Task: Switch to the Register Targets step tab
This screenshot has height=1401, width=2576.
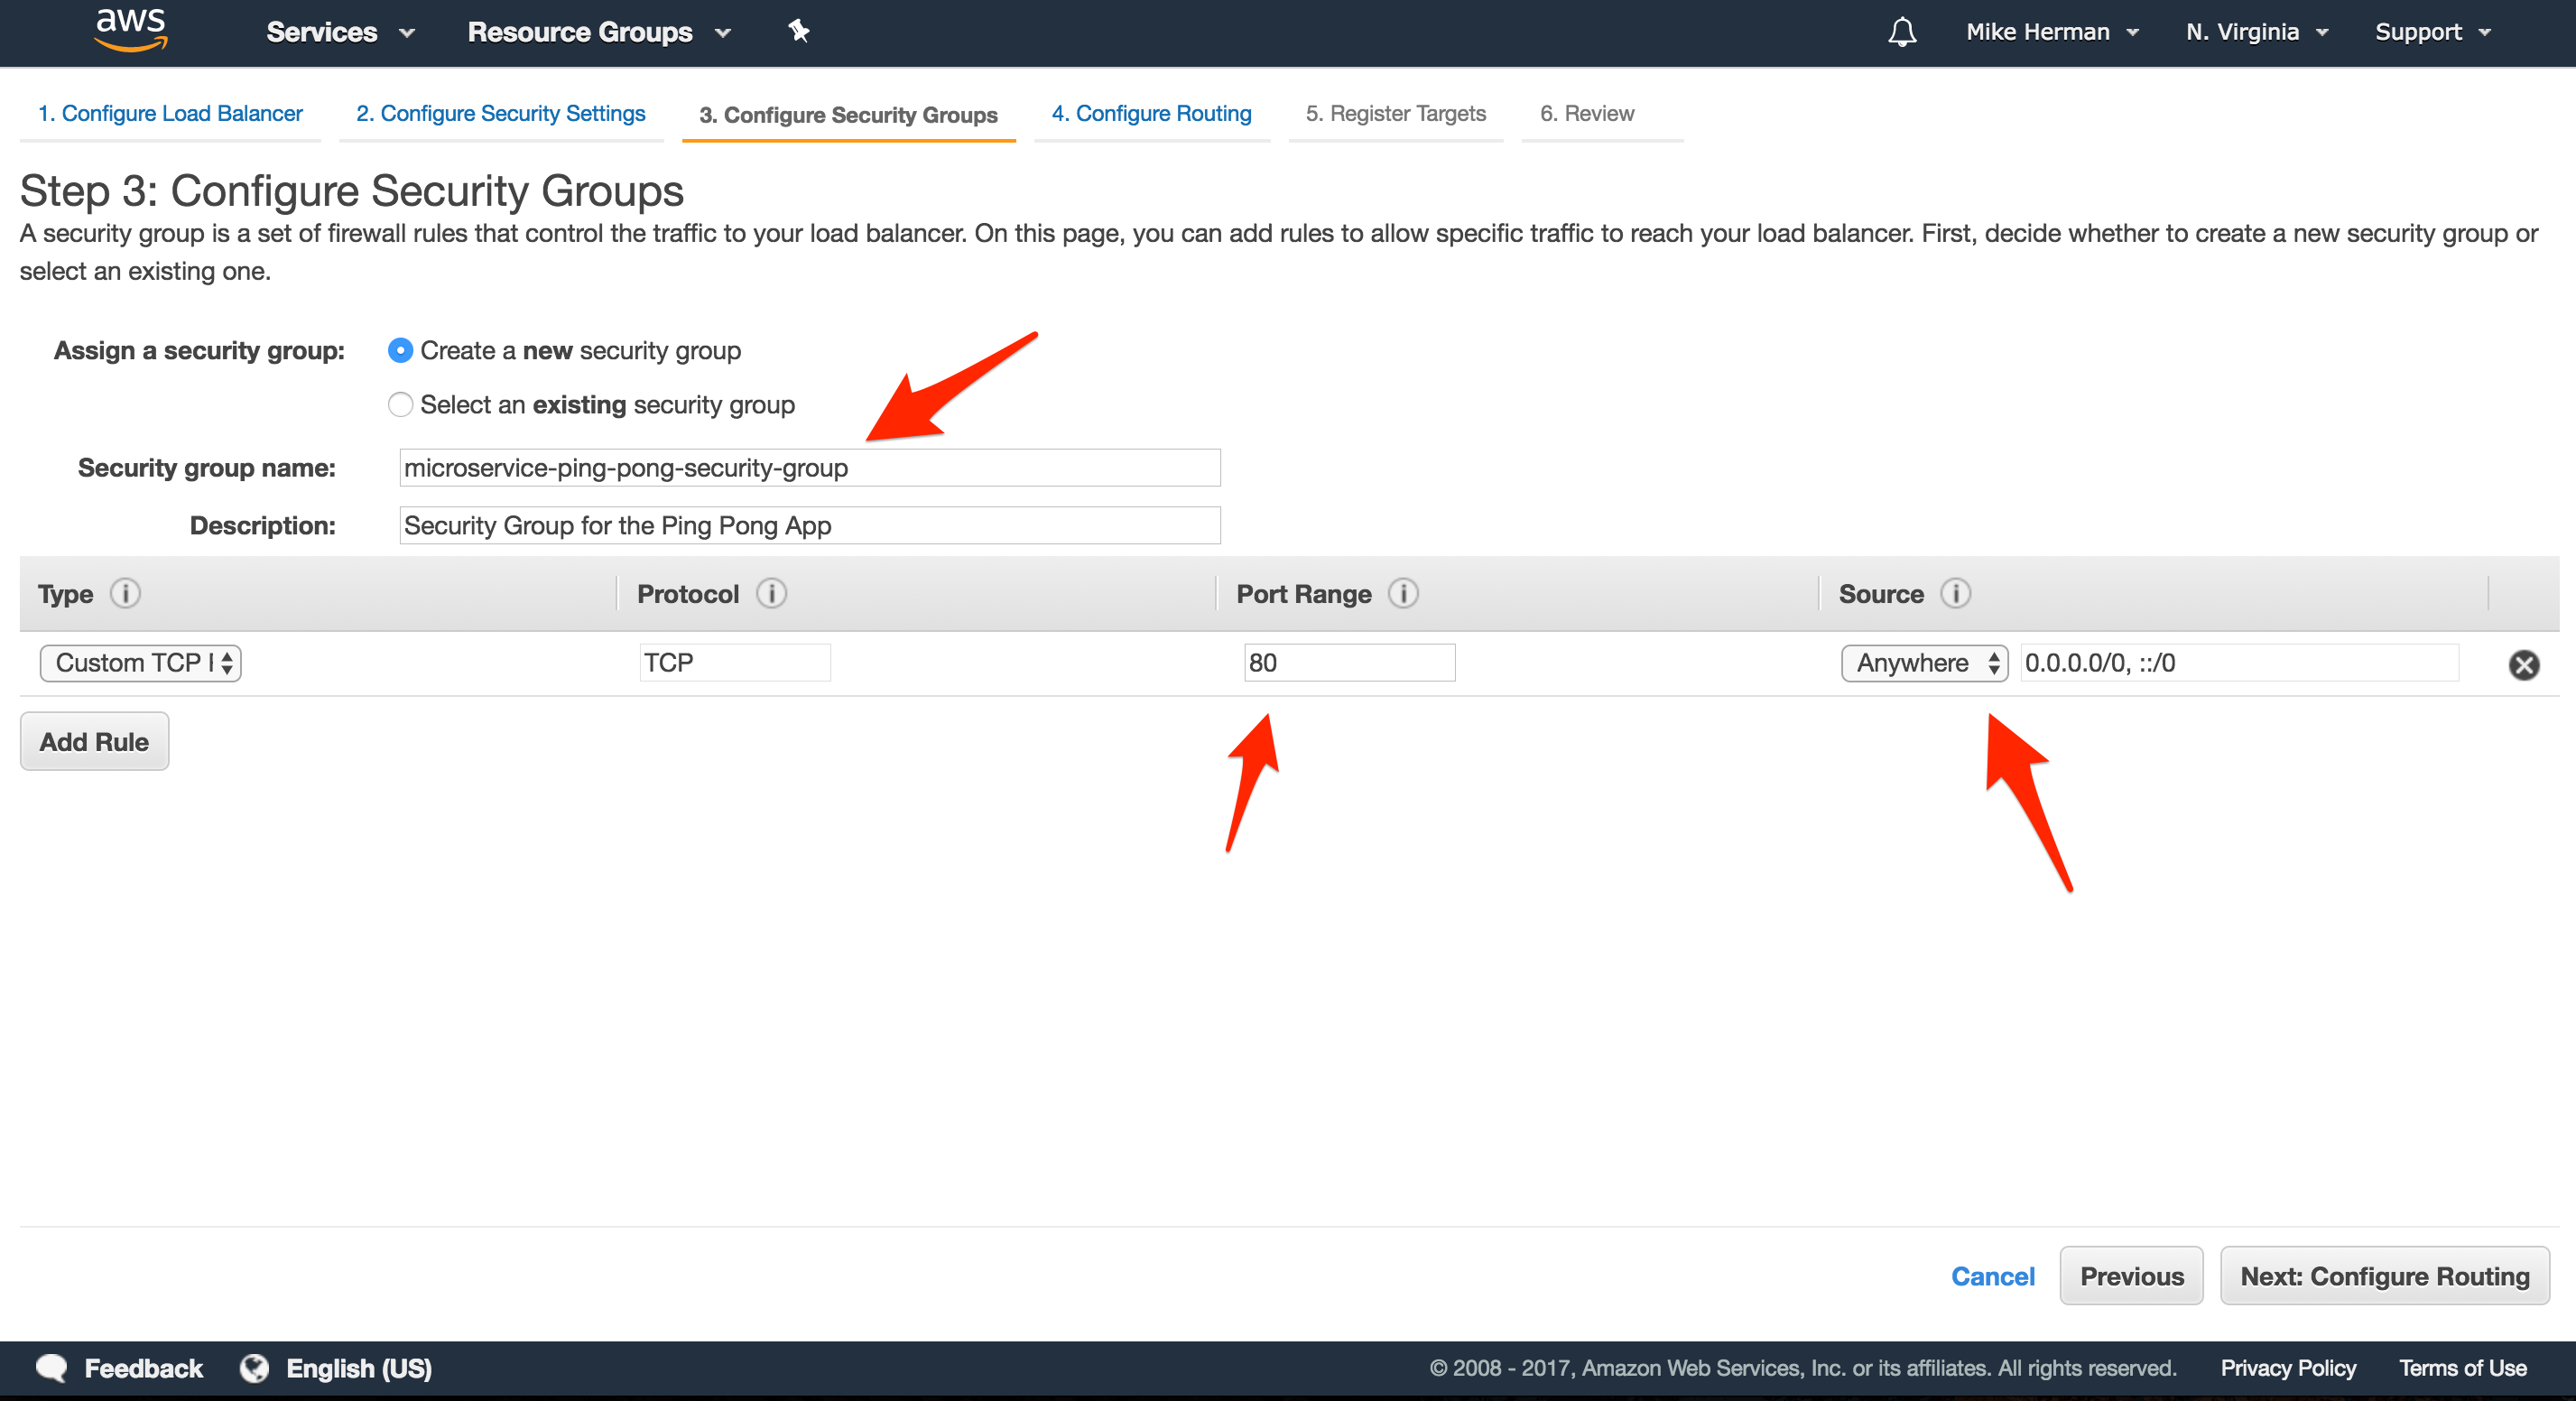Action: pyautogui.click(x=1396, y=113)
